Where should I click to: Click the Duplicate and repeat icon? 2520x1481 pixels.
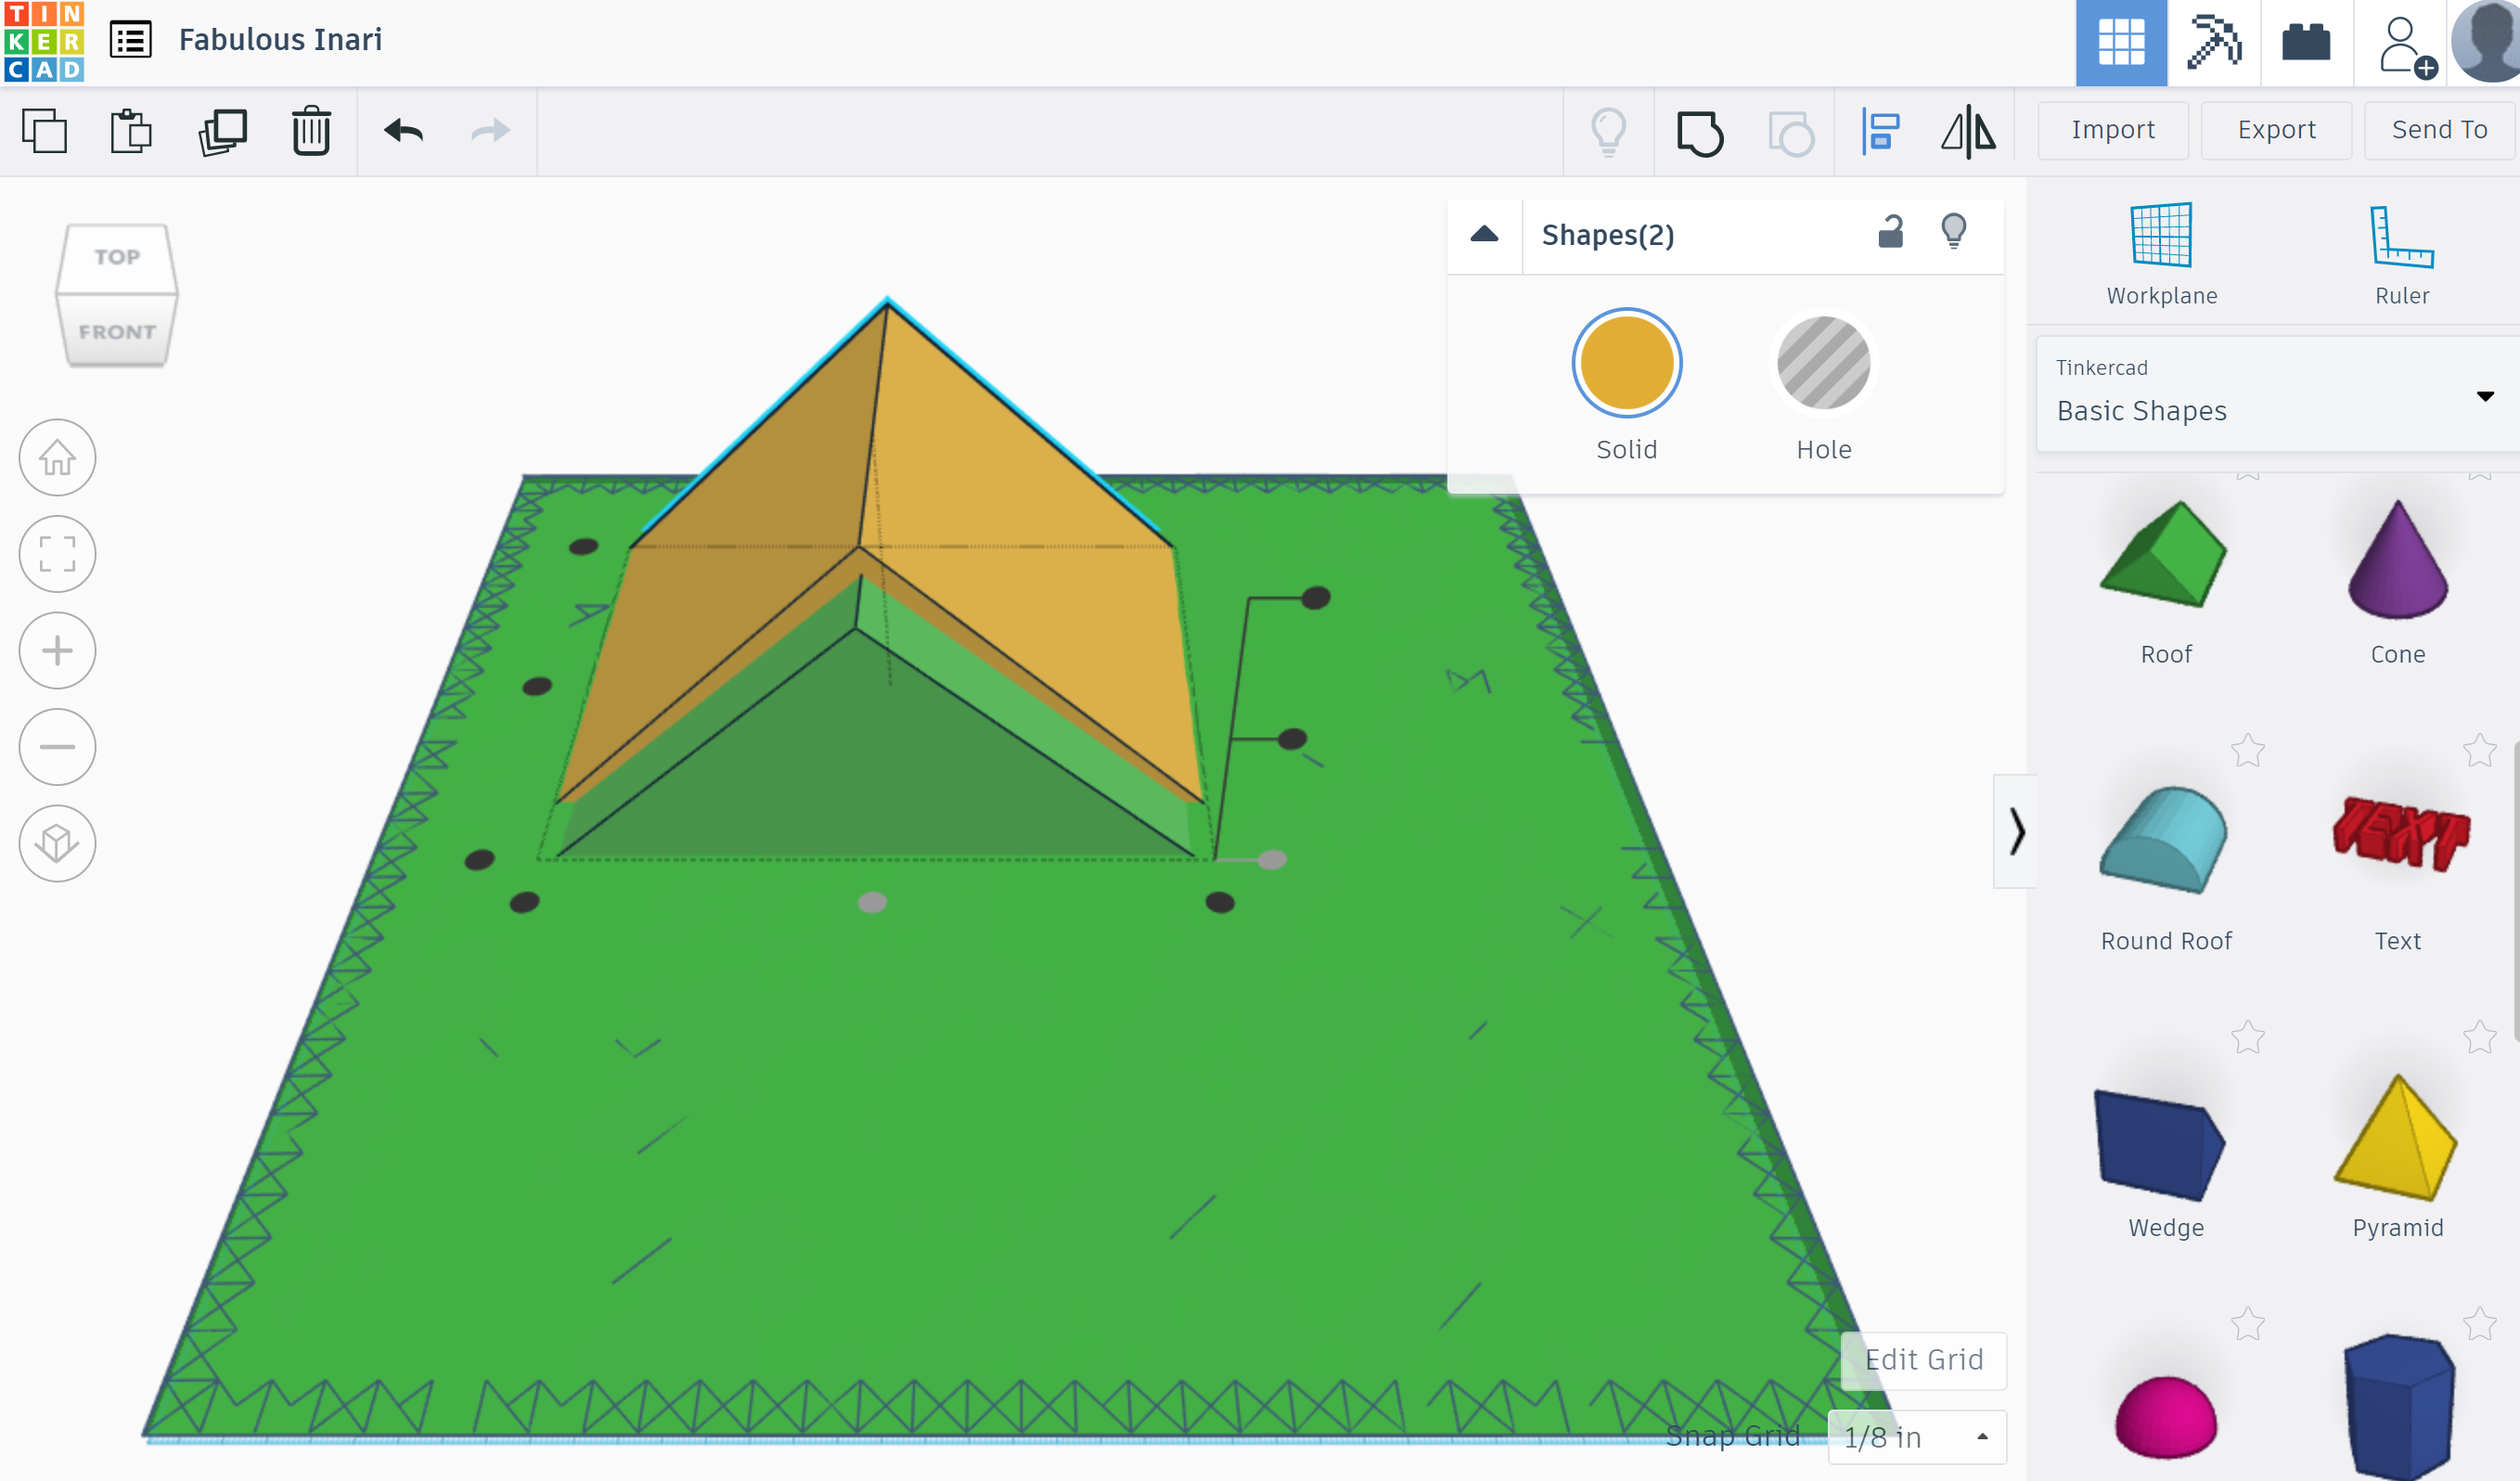(x=223, y=131)
